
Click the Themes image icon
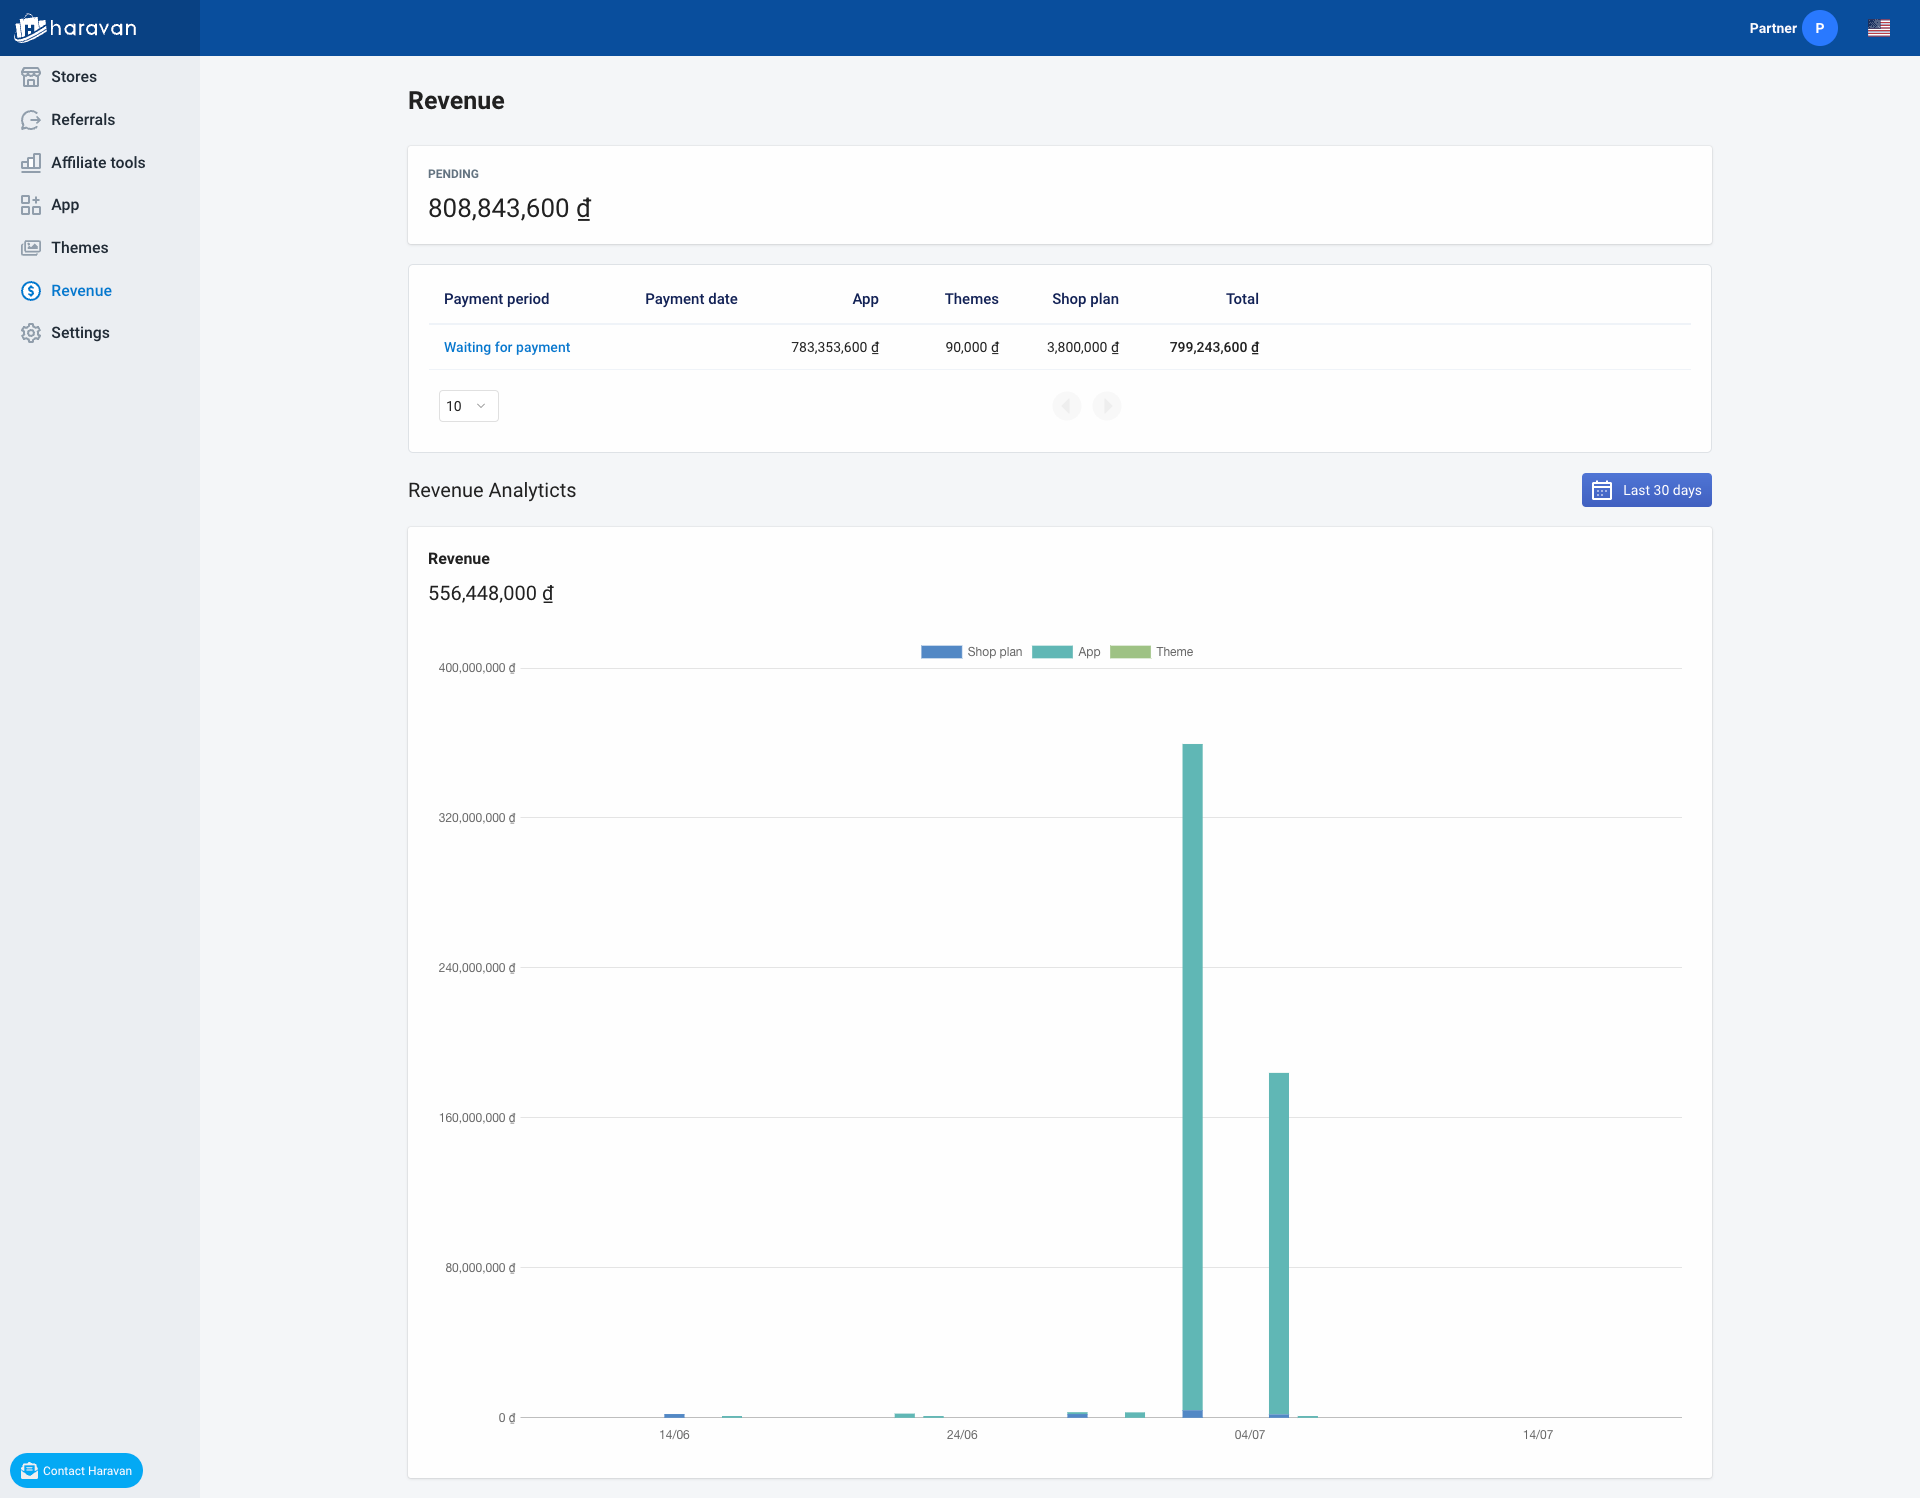31,248
